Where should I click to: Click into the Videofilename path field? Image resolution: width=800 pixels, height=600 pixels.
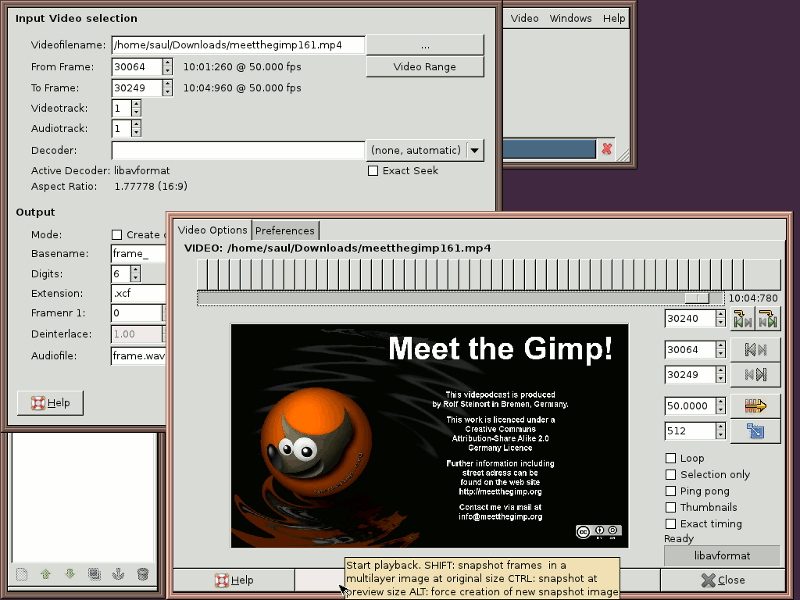[x=238, y=45]
